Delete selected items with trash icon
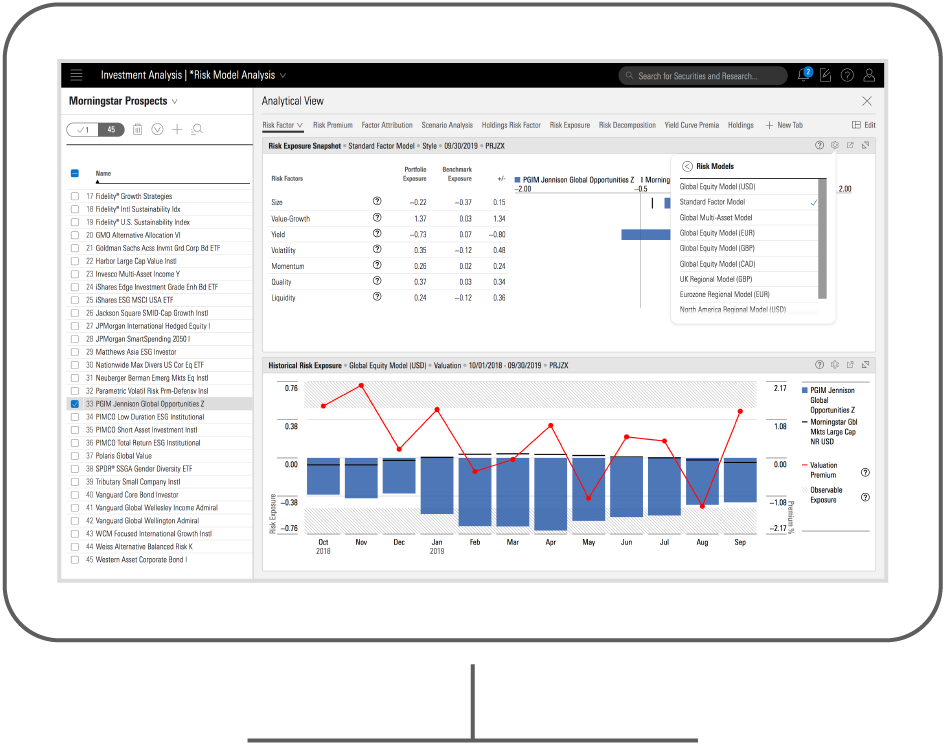Viewport: 945px width, 747px height. pos(138,129)
